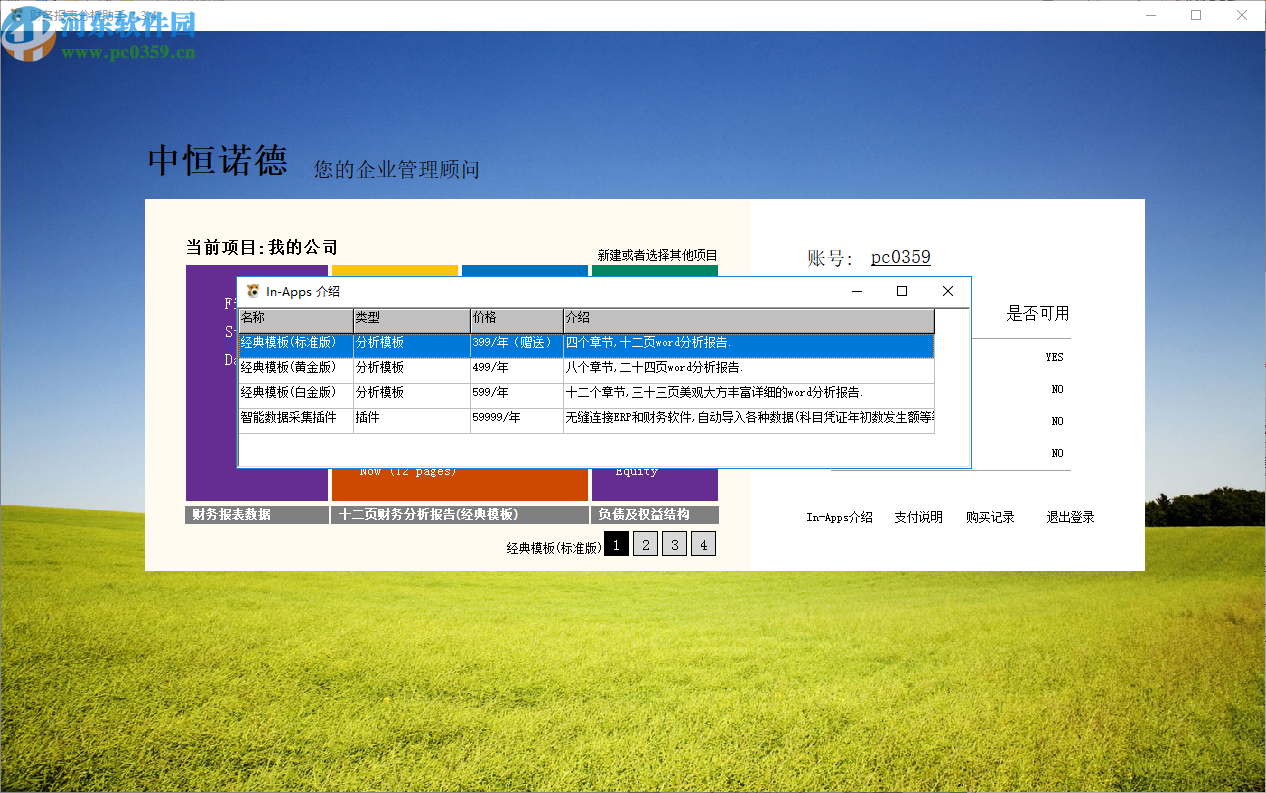
Task: Click the yellow color bar above the dialog
Action: click(394, 271)
